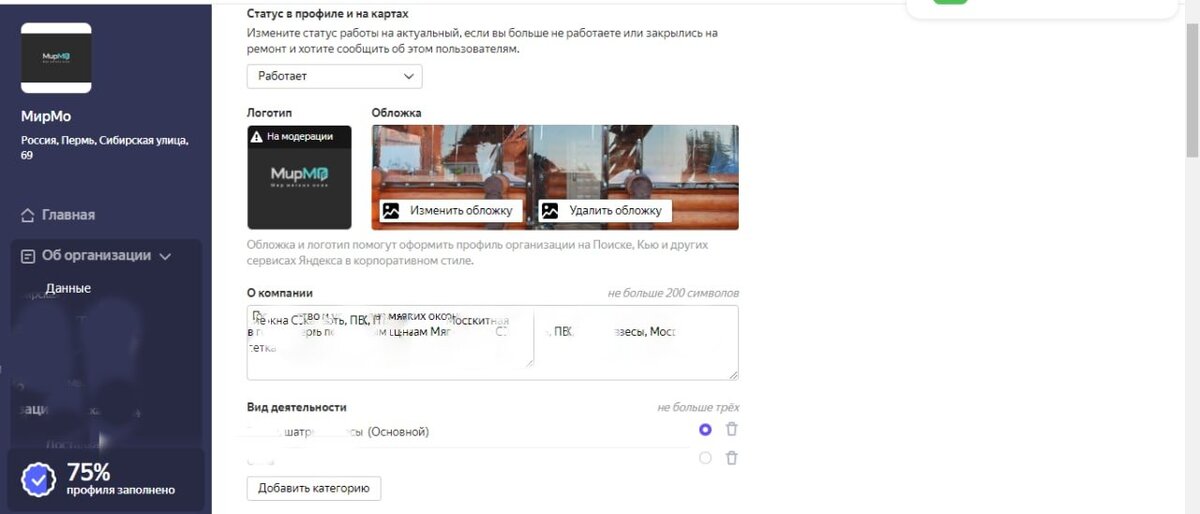The width and height of the screenshot is (1200, 514).
Task: Click the image icon on Удалить обложку
Action: [550, 211]
